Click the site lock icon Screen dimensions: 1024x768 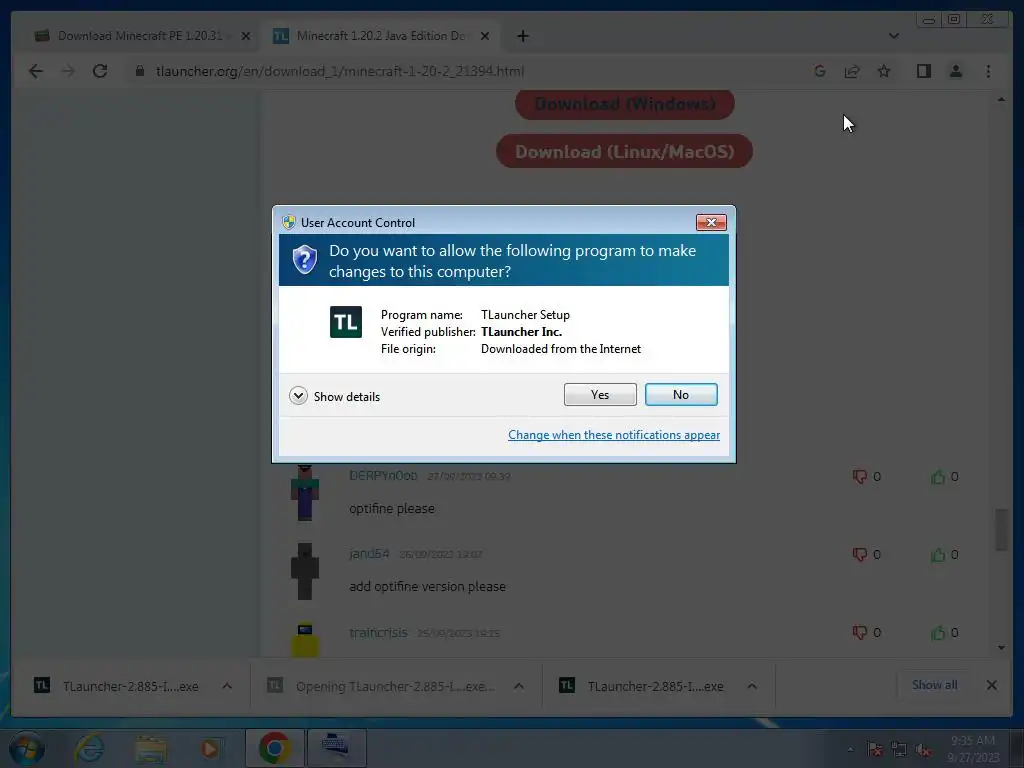click(139, 71)
